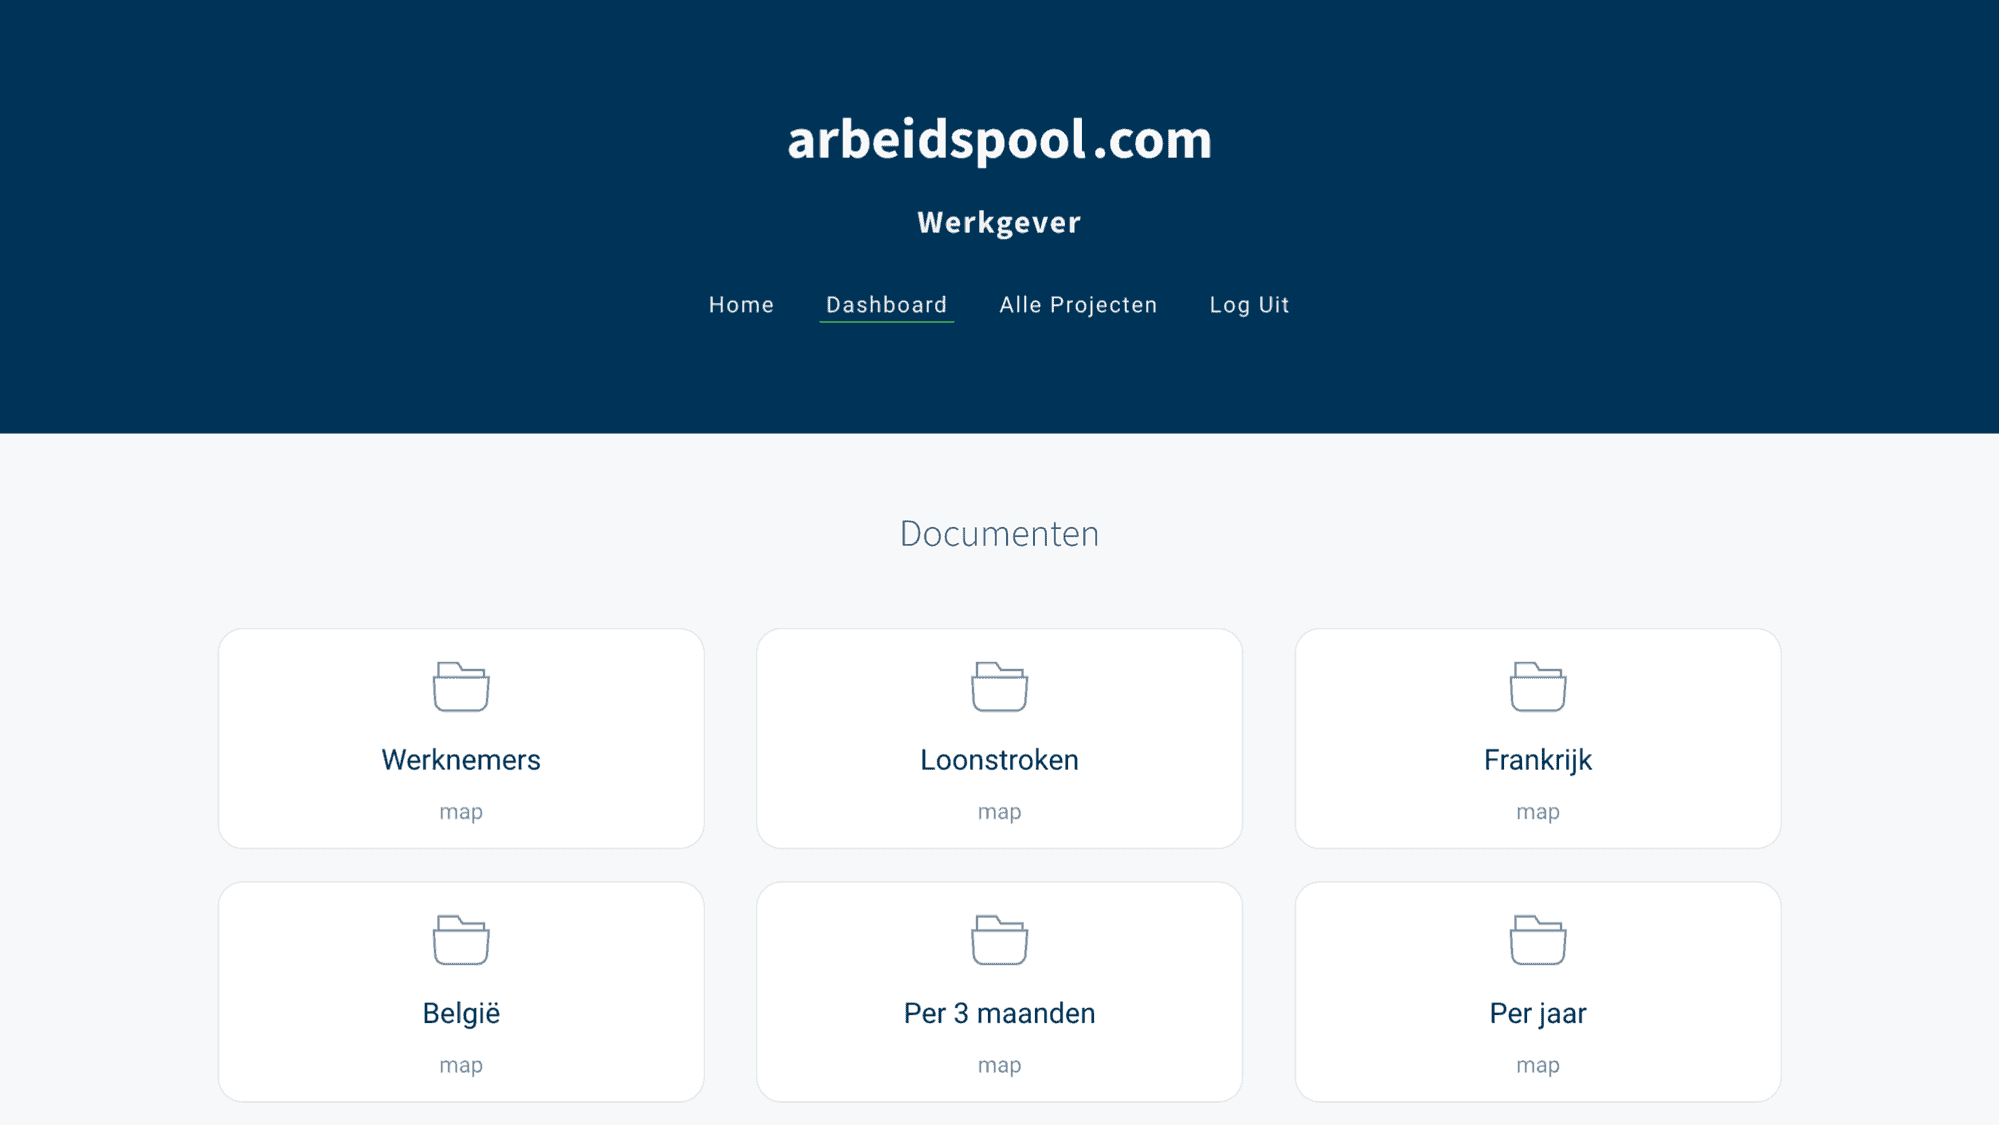Click 'map' label under Frankrijk

[1538, 812]
